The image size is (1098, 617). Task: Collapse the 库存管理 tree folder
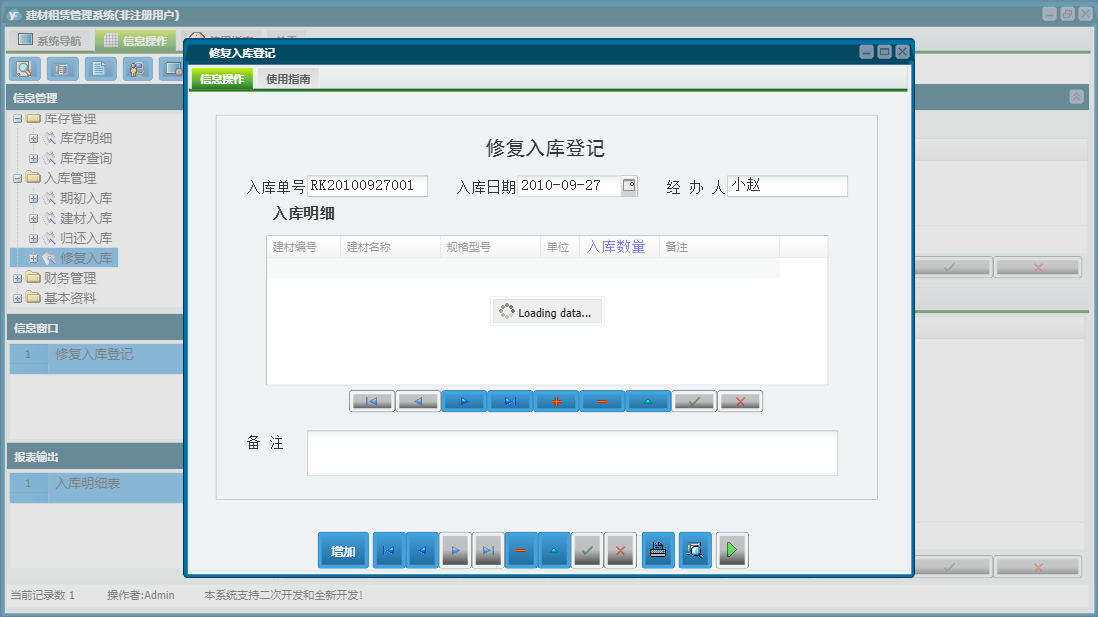pos(18,119)
